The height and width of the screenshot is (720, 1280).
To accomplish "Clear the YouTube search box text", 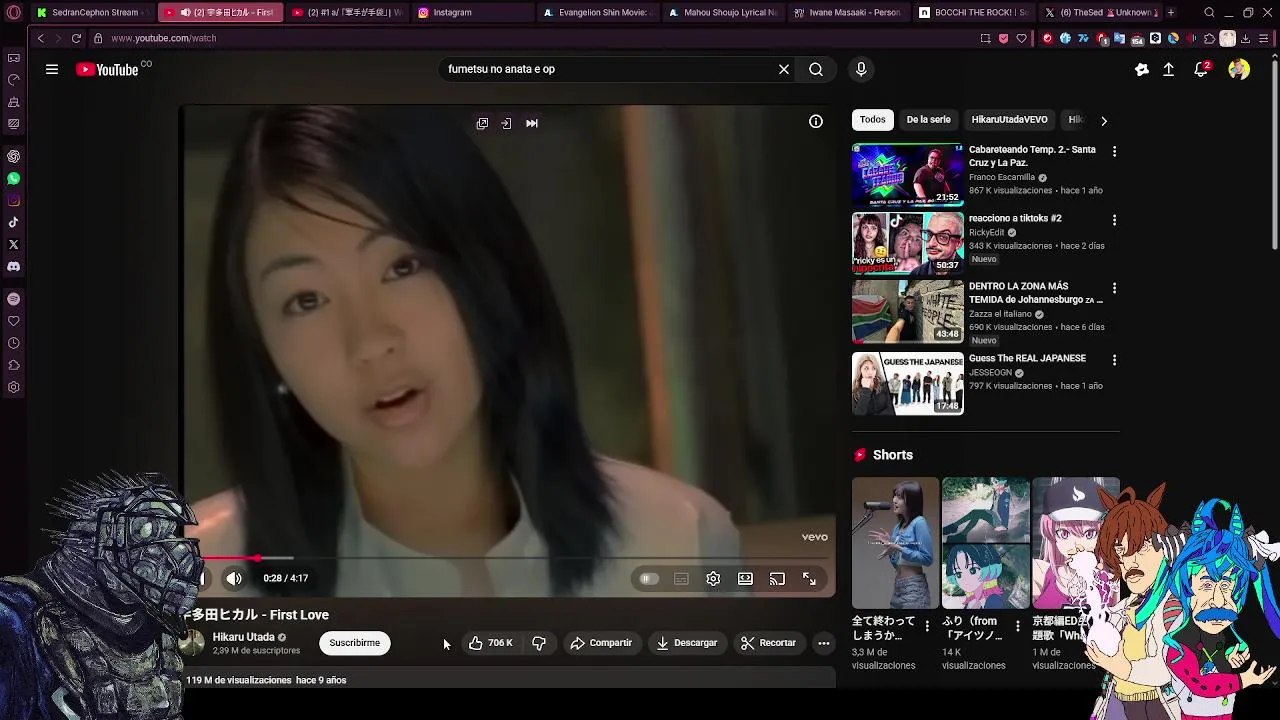I will (784, 69).
